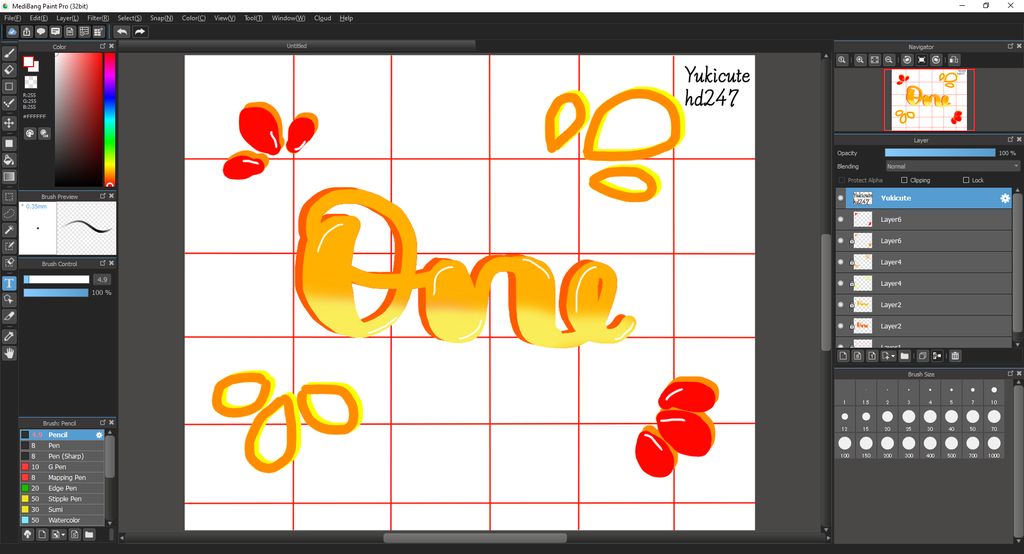Screen dimensions: 1024x554
Task: Click Navigator rotate right icon
Action: (x=936, y=59)
